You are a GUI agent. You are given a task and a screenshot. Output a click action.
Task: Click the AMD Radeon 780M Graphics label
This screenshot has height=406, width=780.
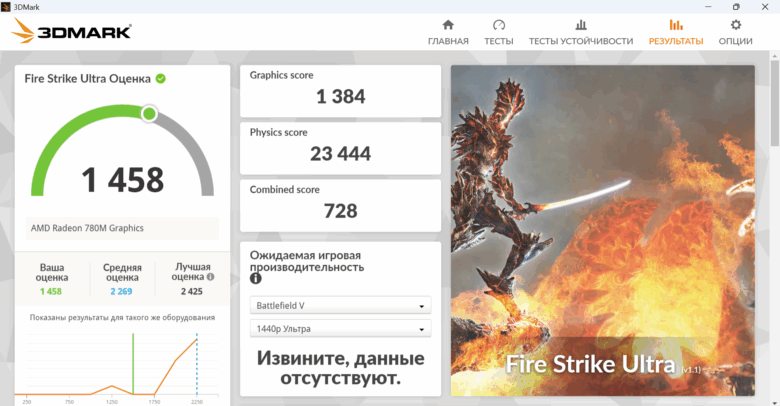pos(87,228)
